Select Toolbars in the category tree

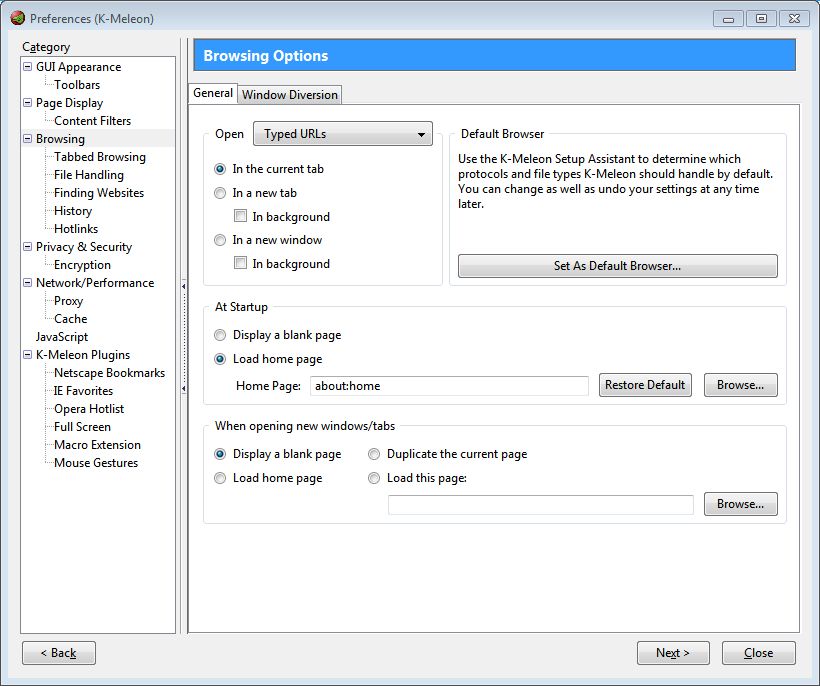point(77,85)
